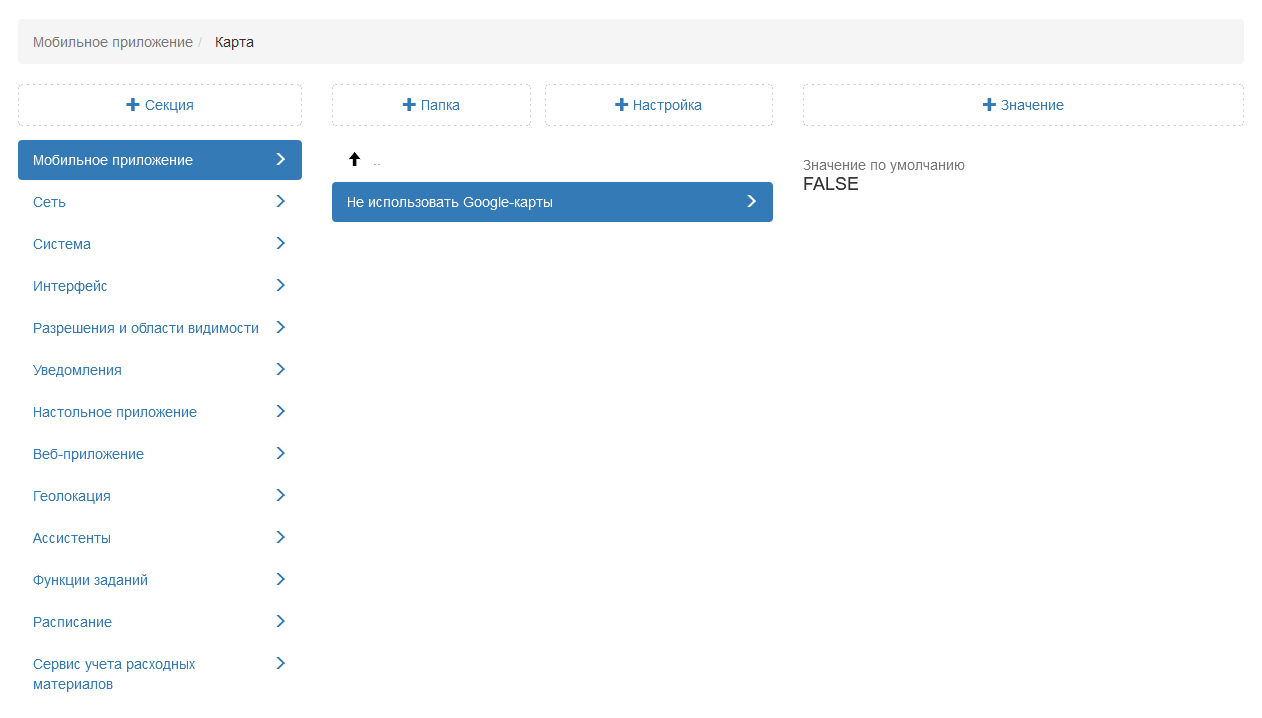Select the Интерфейс section

pyautogui.click(x=70, y=286)
